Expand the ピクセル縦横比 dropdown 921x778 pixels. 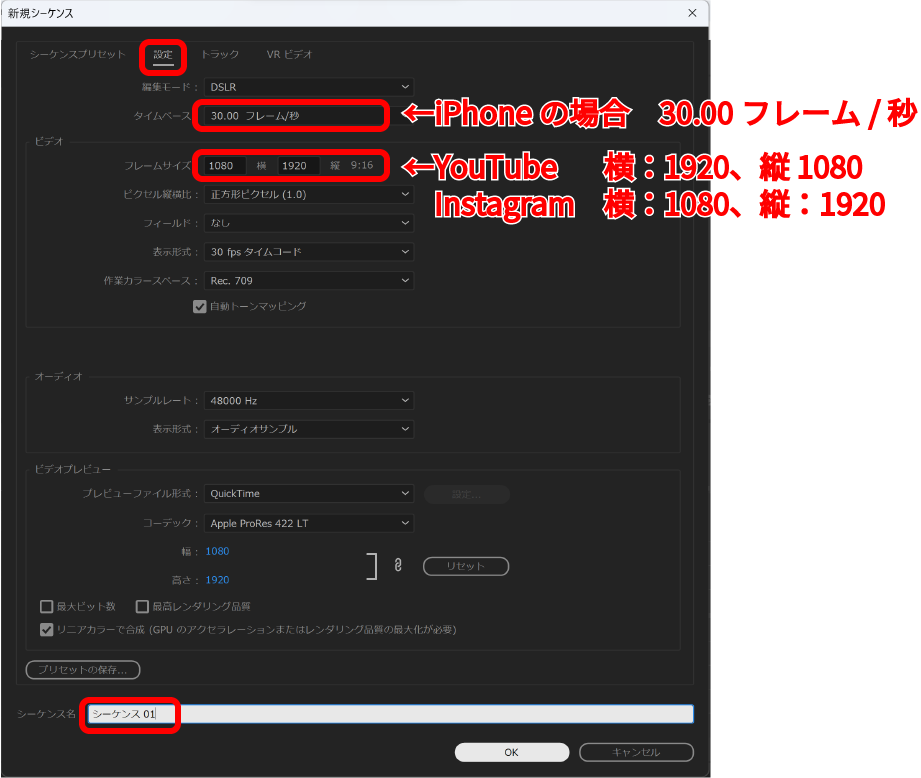[308, 194]
